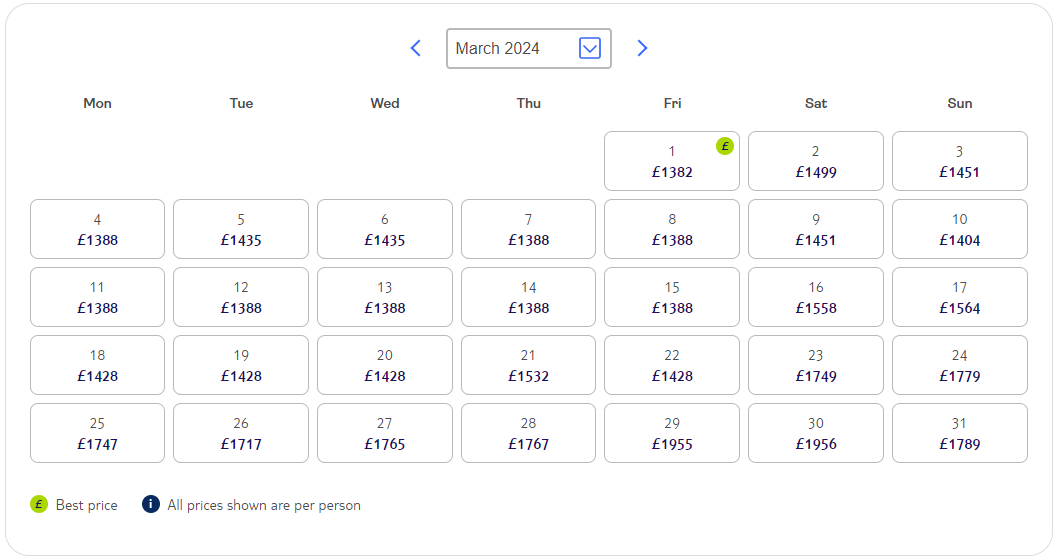This screenshot has width=1055, height=559.
Task: Select 1 March priced £1382
Action: [x=671, y=161]
